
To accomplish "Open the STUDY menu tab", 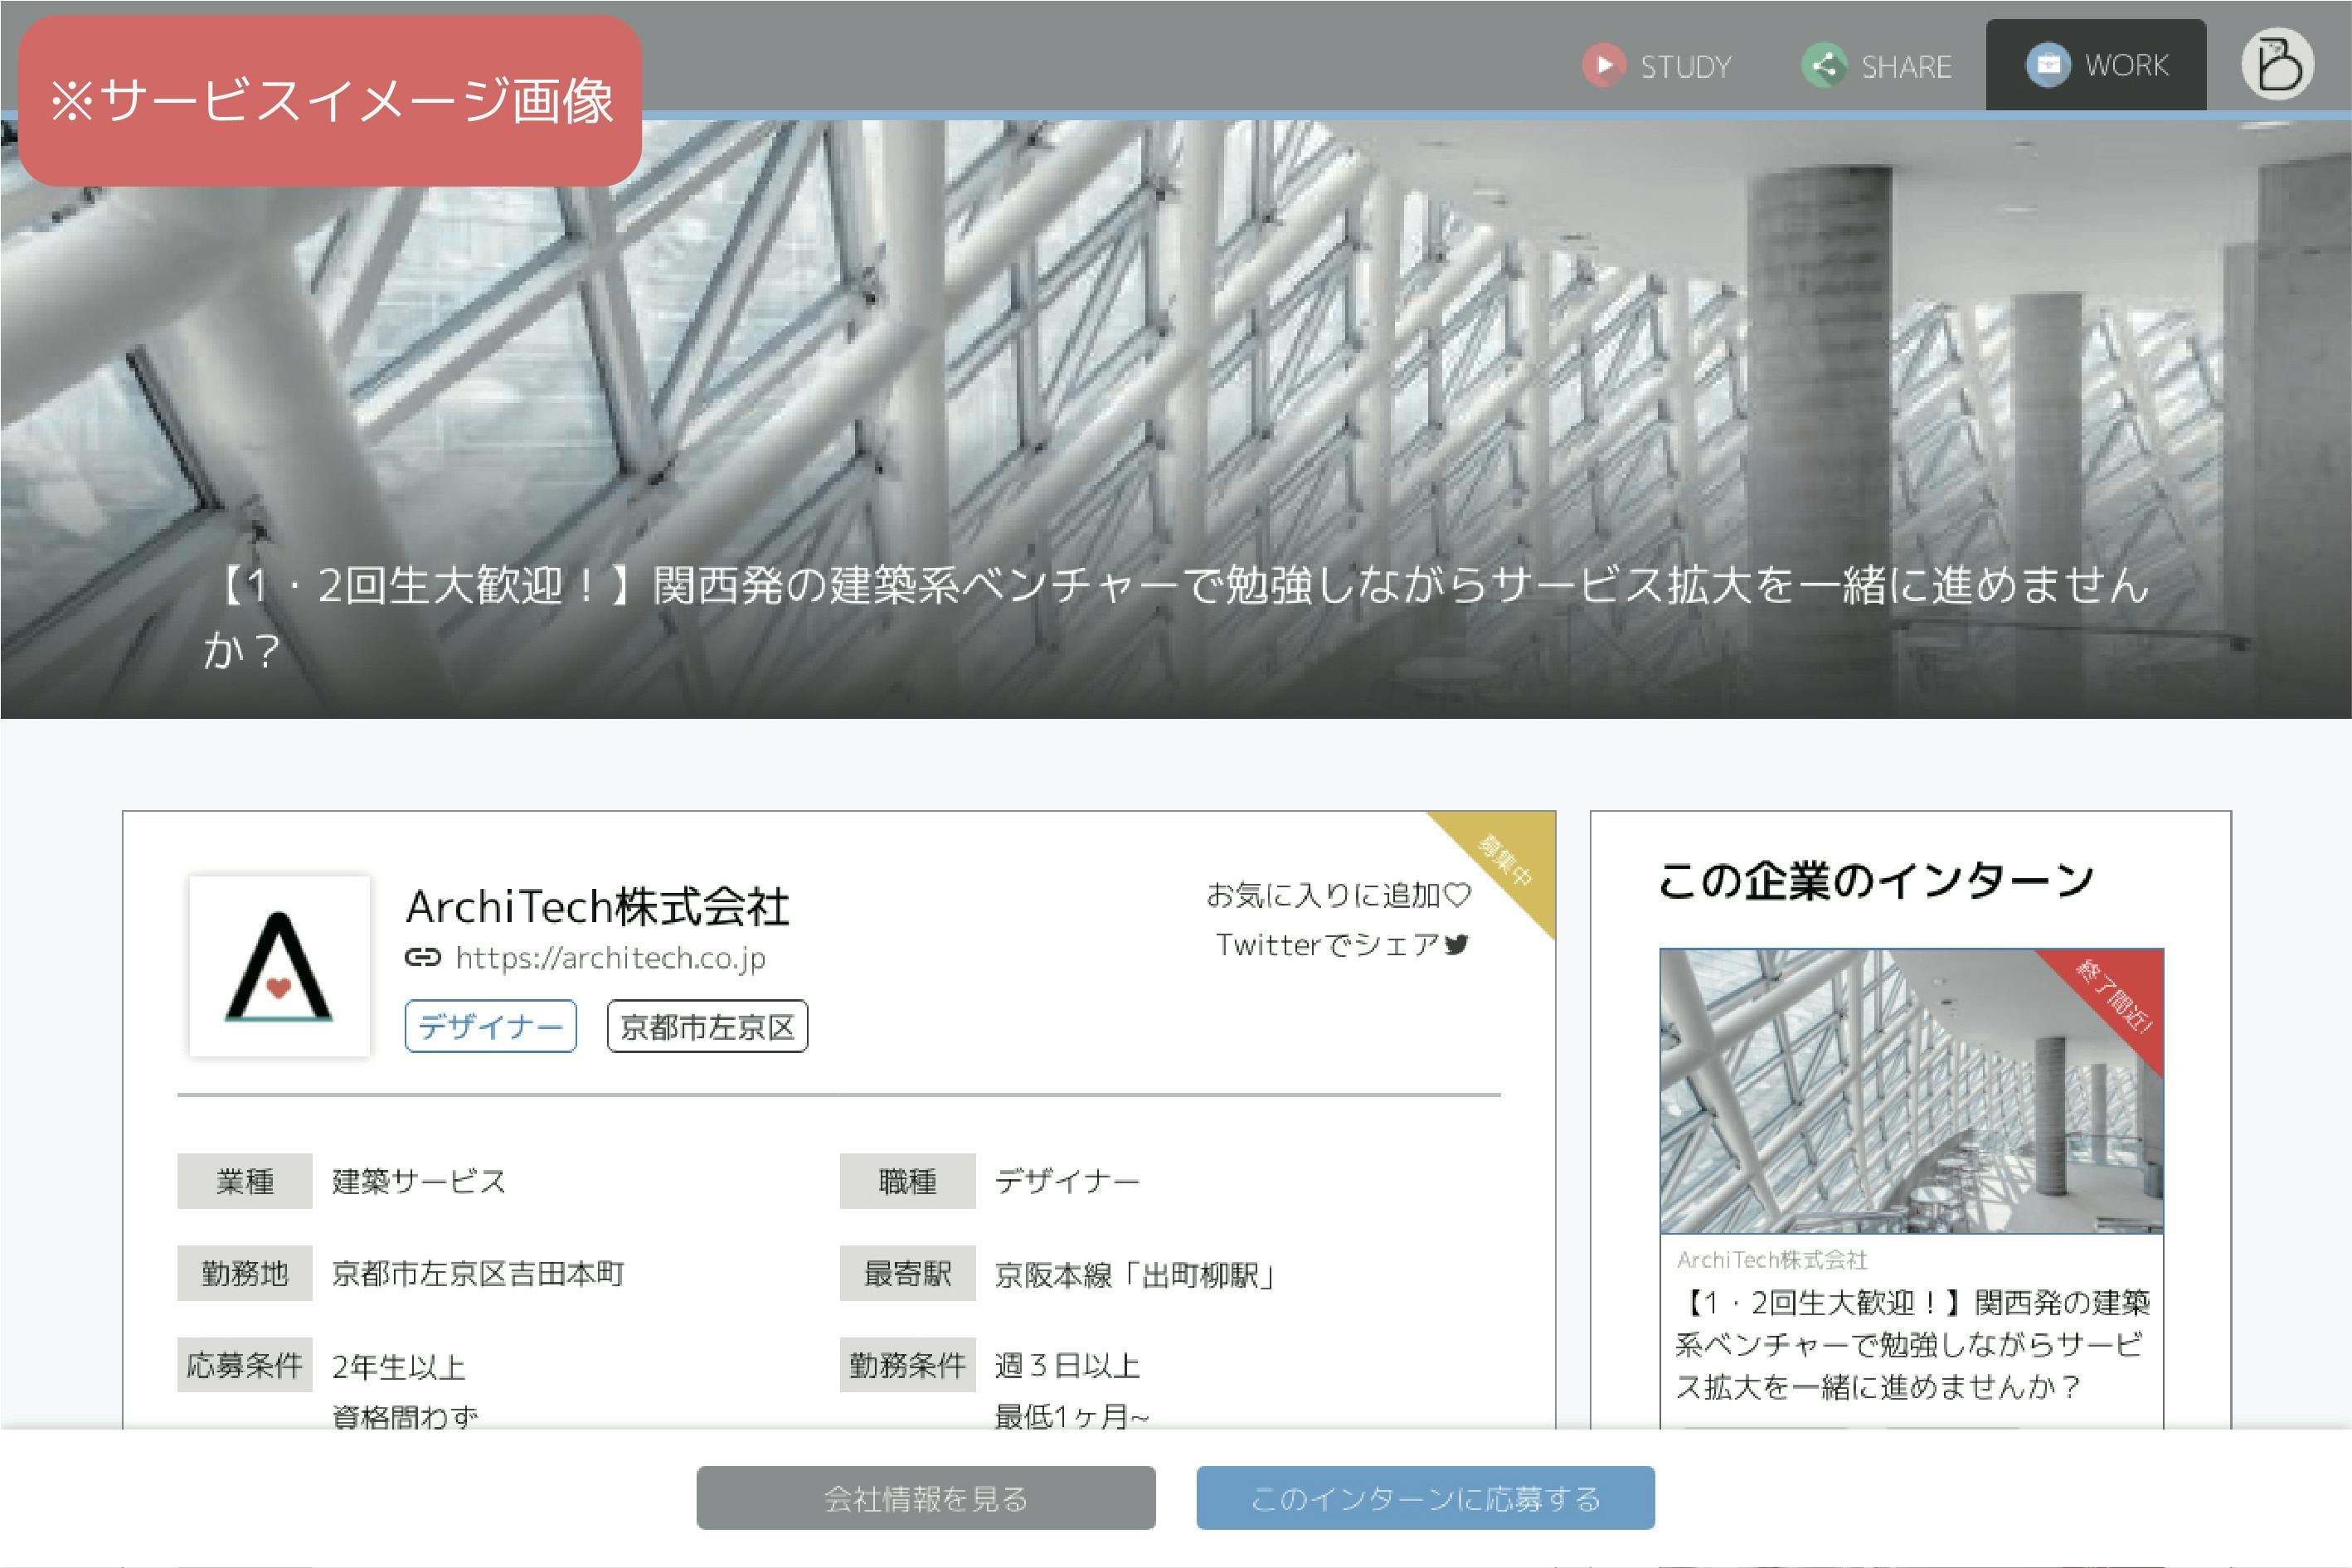I will [x=1685, y=67].
